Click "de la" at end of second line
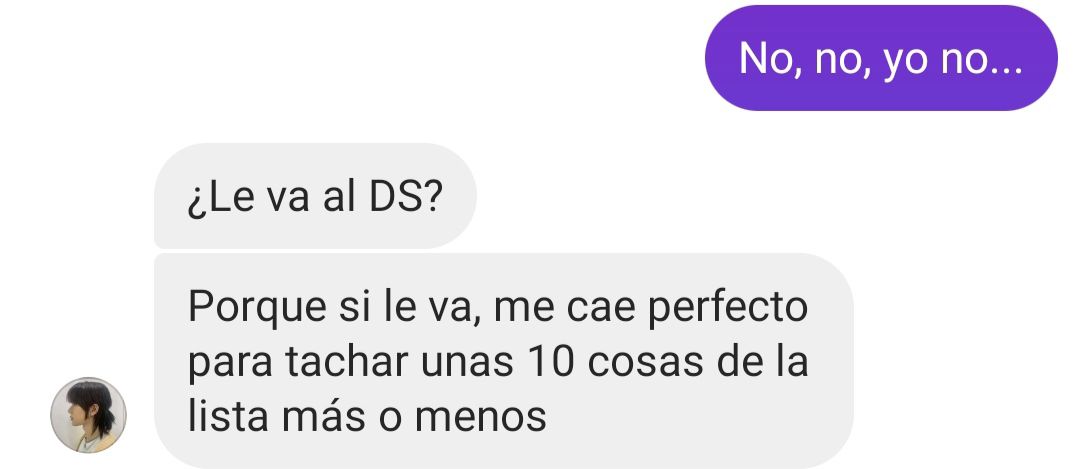Viewport: 1080px width, 469px height. click(762, 362)
